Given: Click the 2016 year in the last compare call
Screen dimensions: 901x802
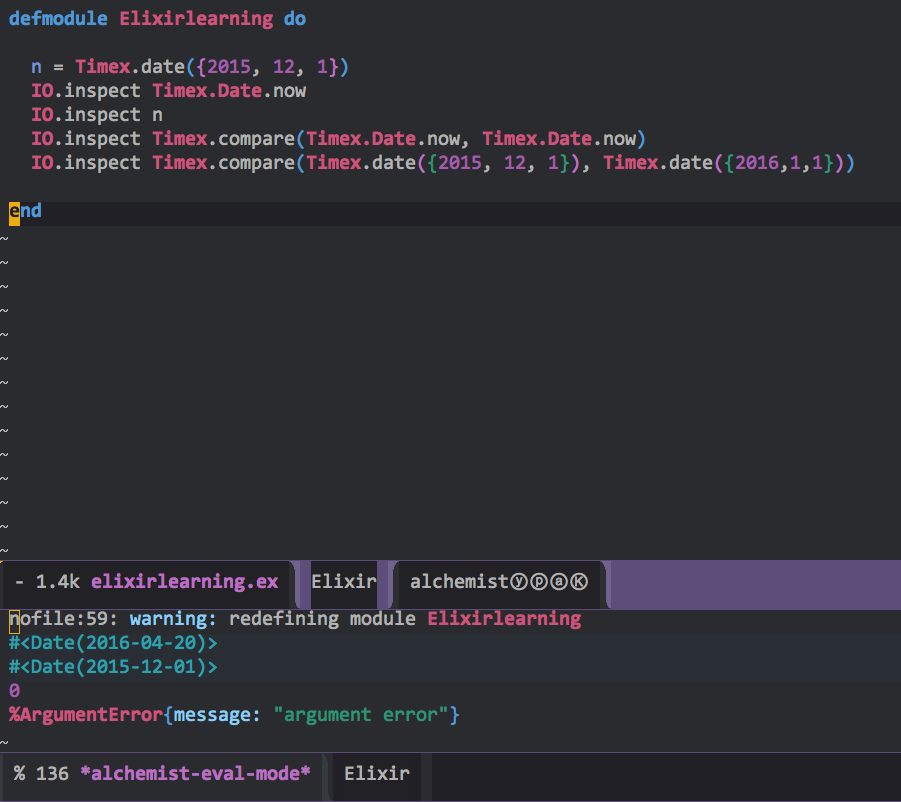Looking at the screenshot, I should (757, 163).
